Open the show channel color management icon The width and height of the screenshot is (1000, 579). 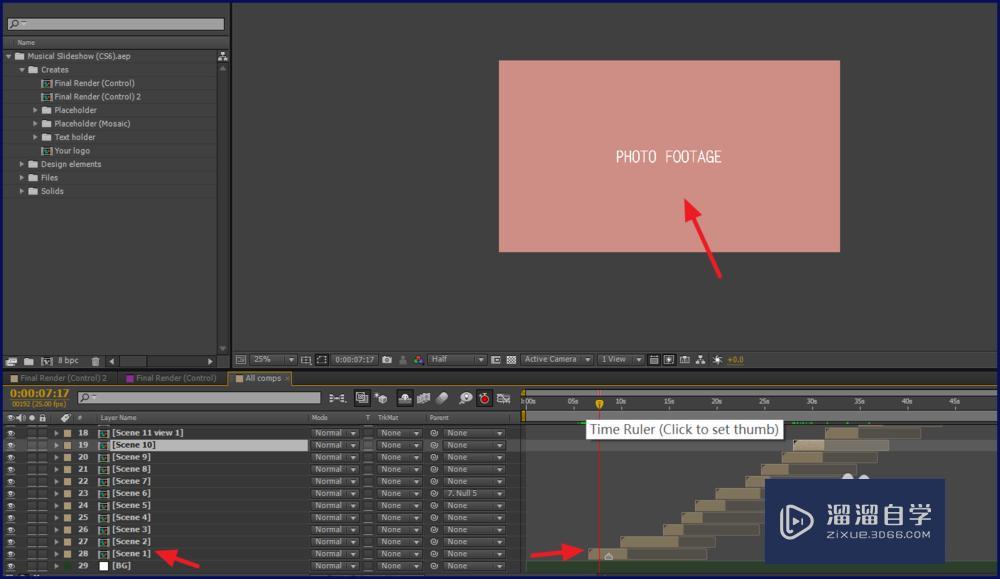point(418,360)
